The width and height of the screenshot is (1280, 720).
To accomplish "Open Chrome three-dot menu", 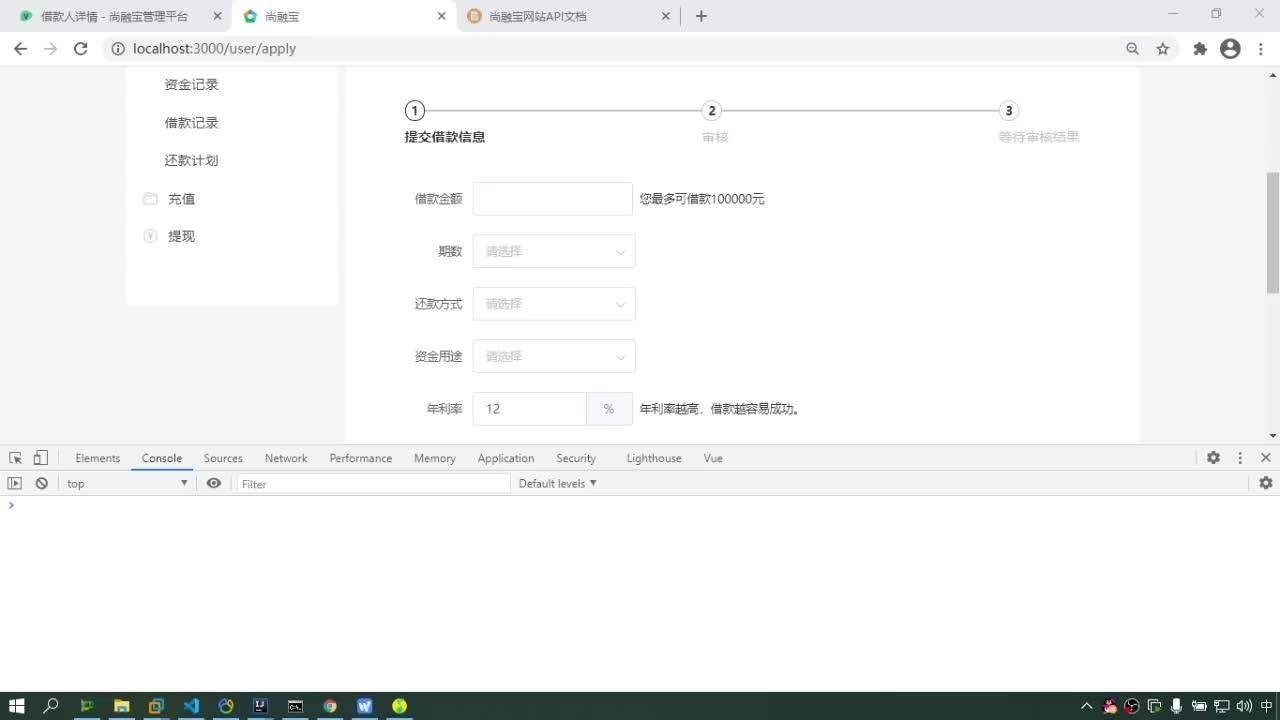I will [1263, 48].
